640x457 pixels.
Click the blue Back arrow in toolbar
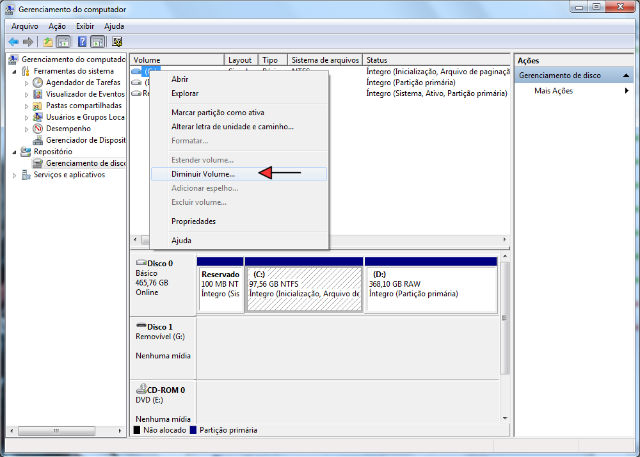(x=13, y=42)
